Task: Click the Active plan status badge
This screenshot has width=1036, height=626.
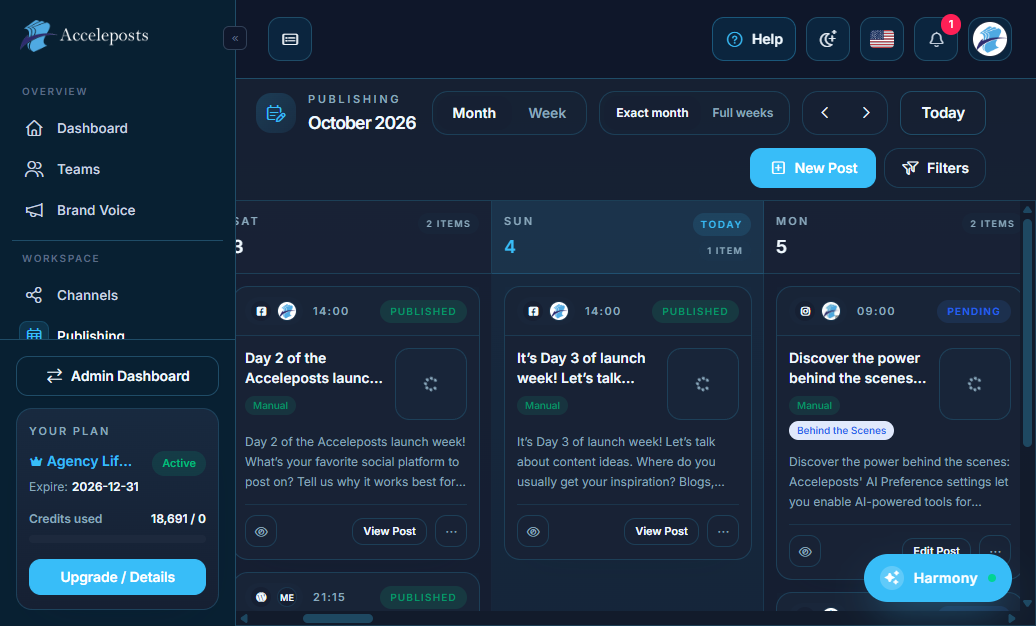Action: point(179,463)
